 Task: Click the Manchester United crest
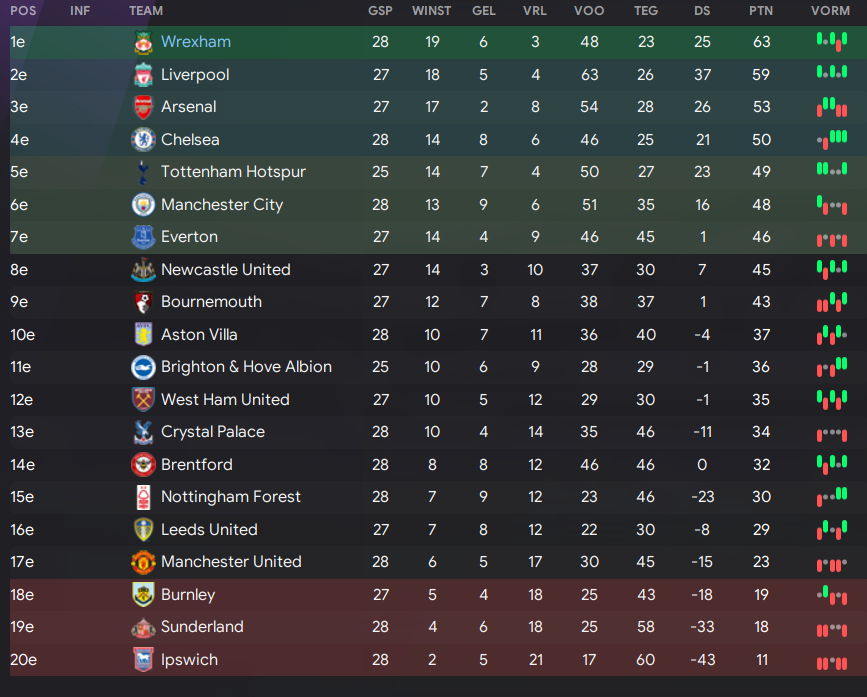[x=143, y=562]
